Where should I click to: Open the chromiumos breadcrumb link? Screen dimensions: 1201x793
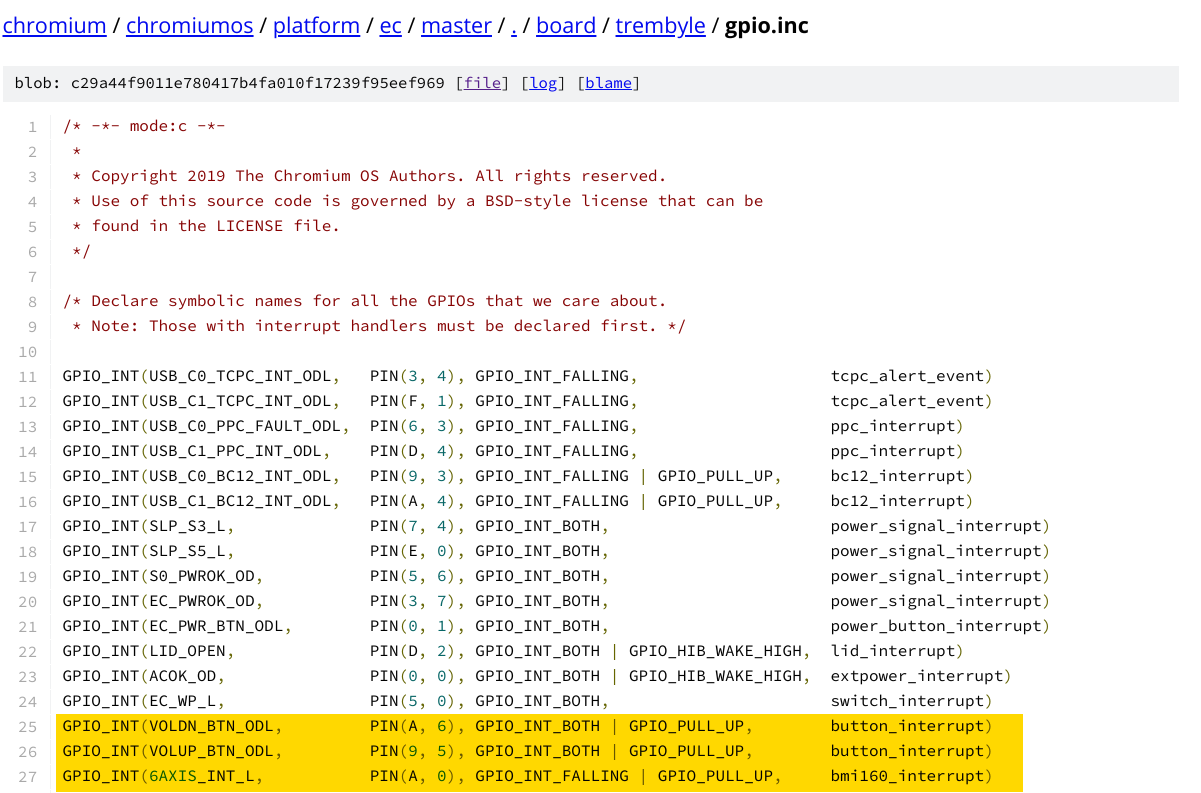pos(190,26)
